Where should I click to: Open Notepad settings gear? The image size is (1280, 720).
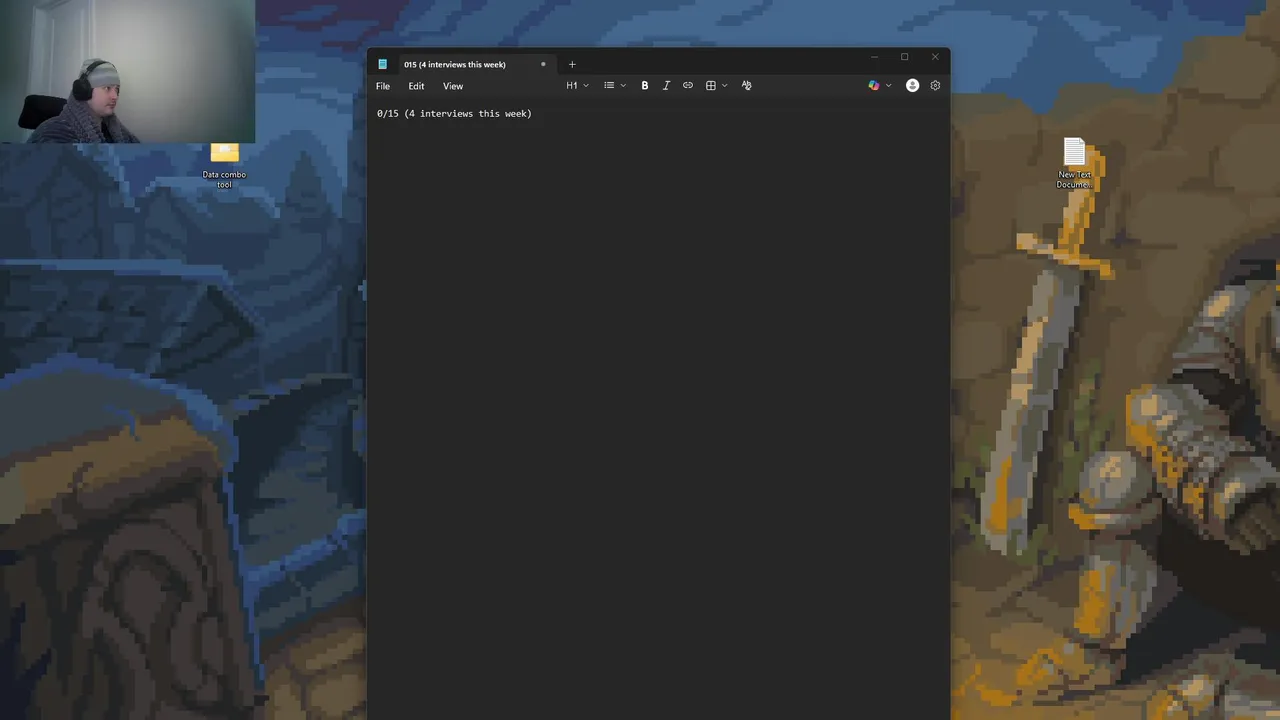tap(935, 86)
